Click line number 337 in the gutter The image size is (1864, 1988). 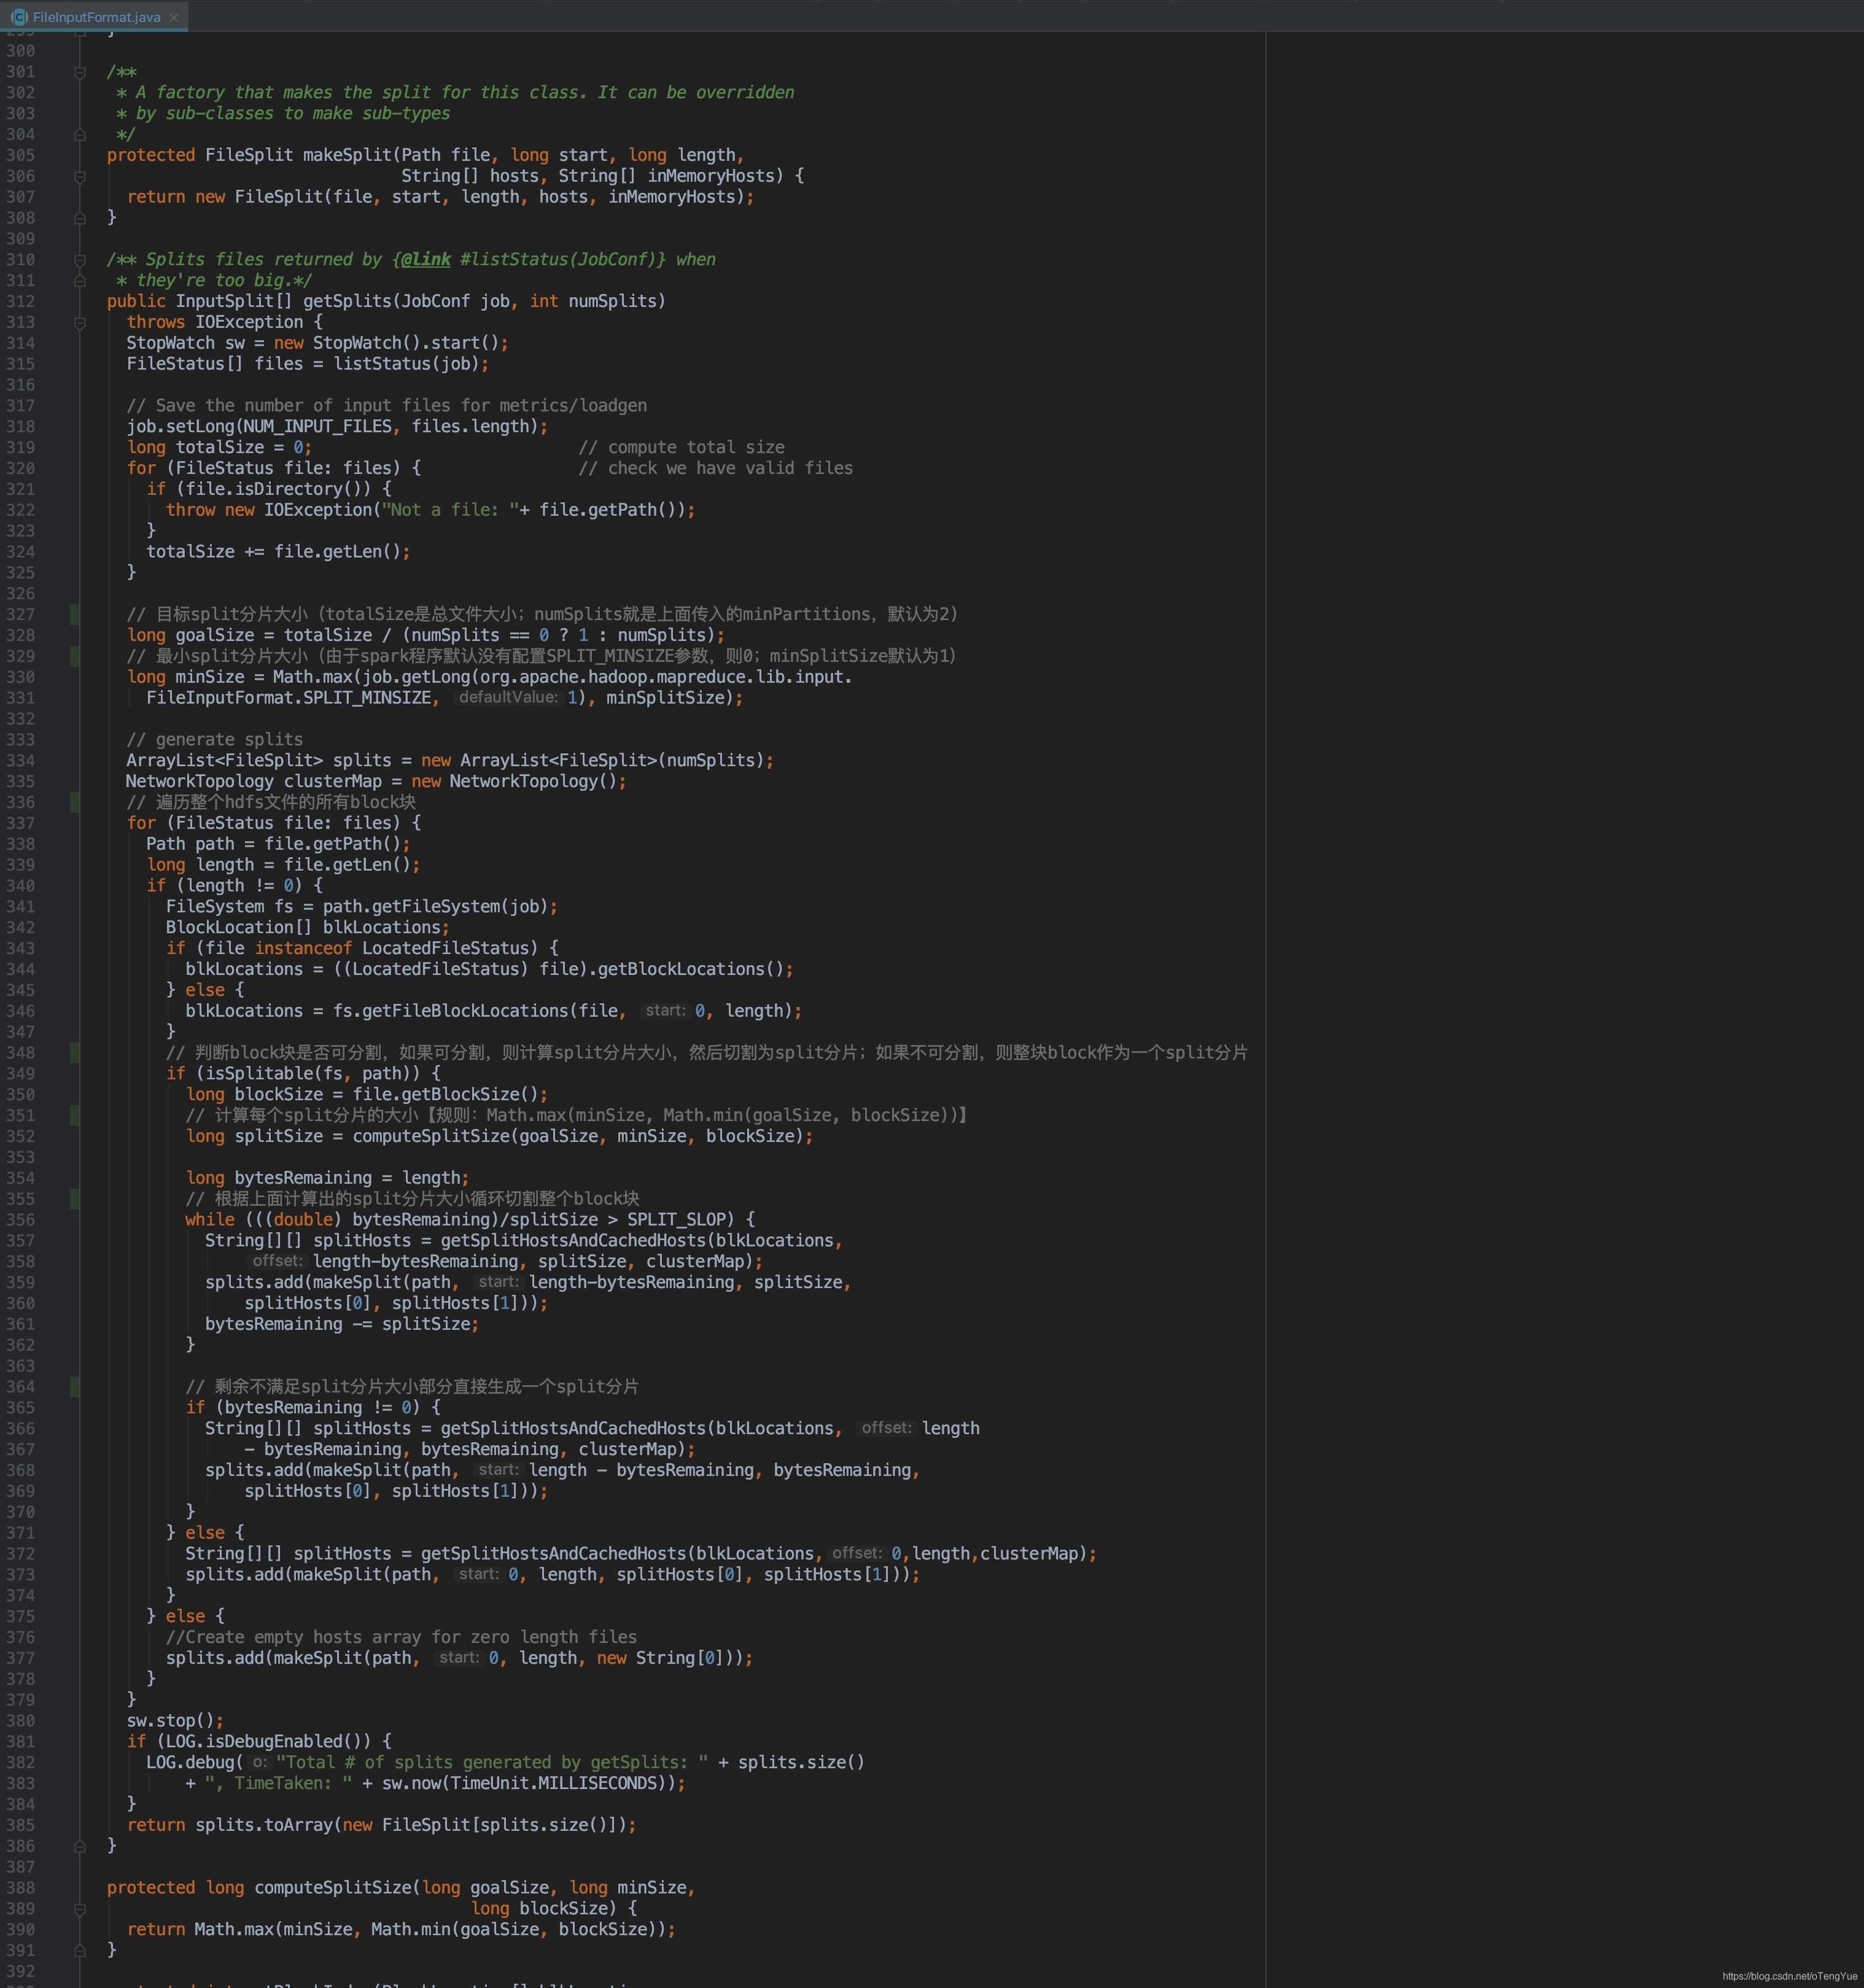20,823
